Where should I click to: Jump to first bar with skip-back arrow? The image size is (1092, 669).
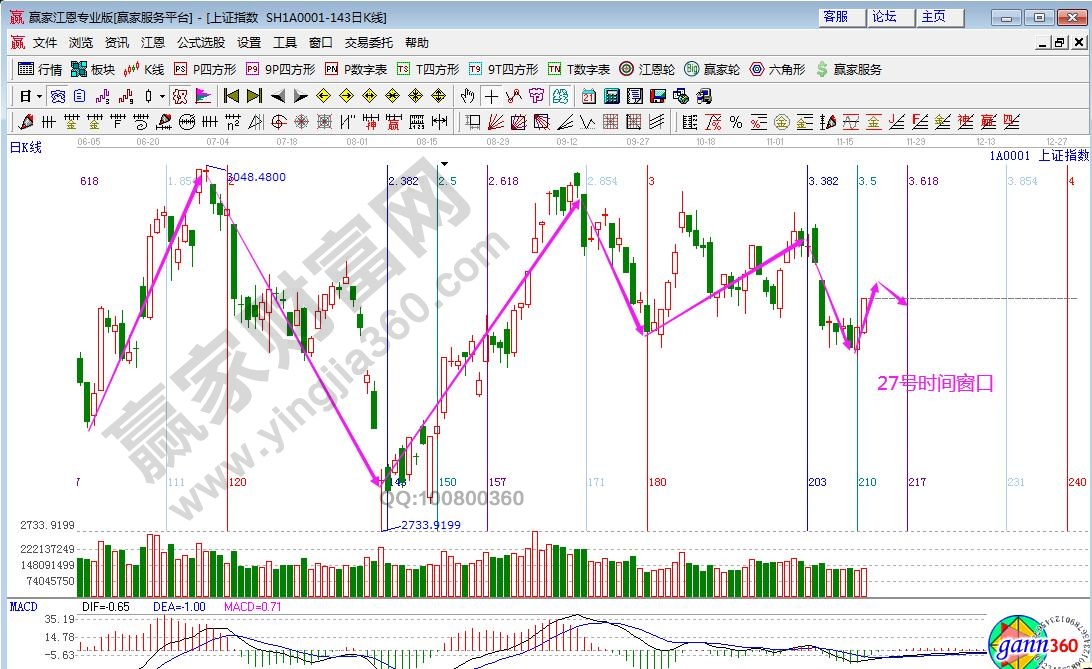point(231,96)
